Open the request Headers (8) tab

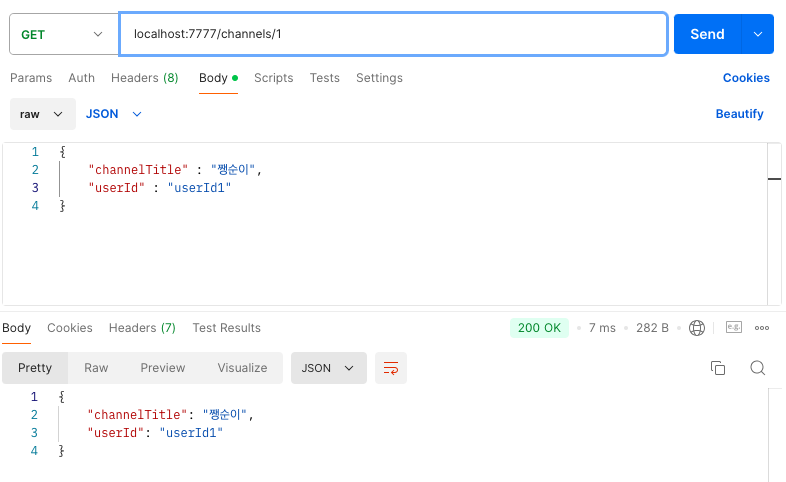[x=144, y=78]
